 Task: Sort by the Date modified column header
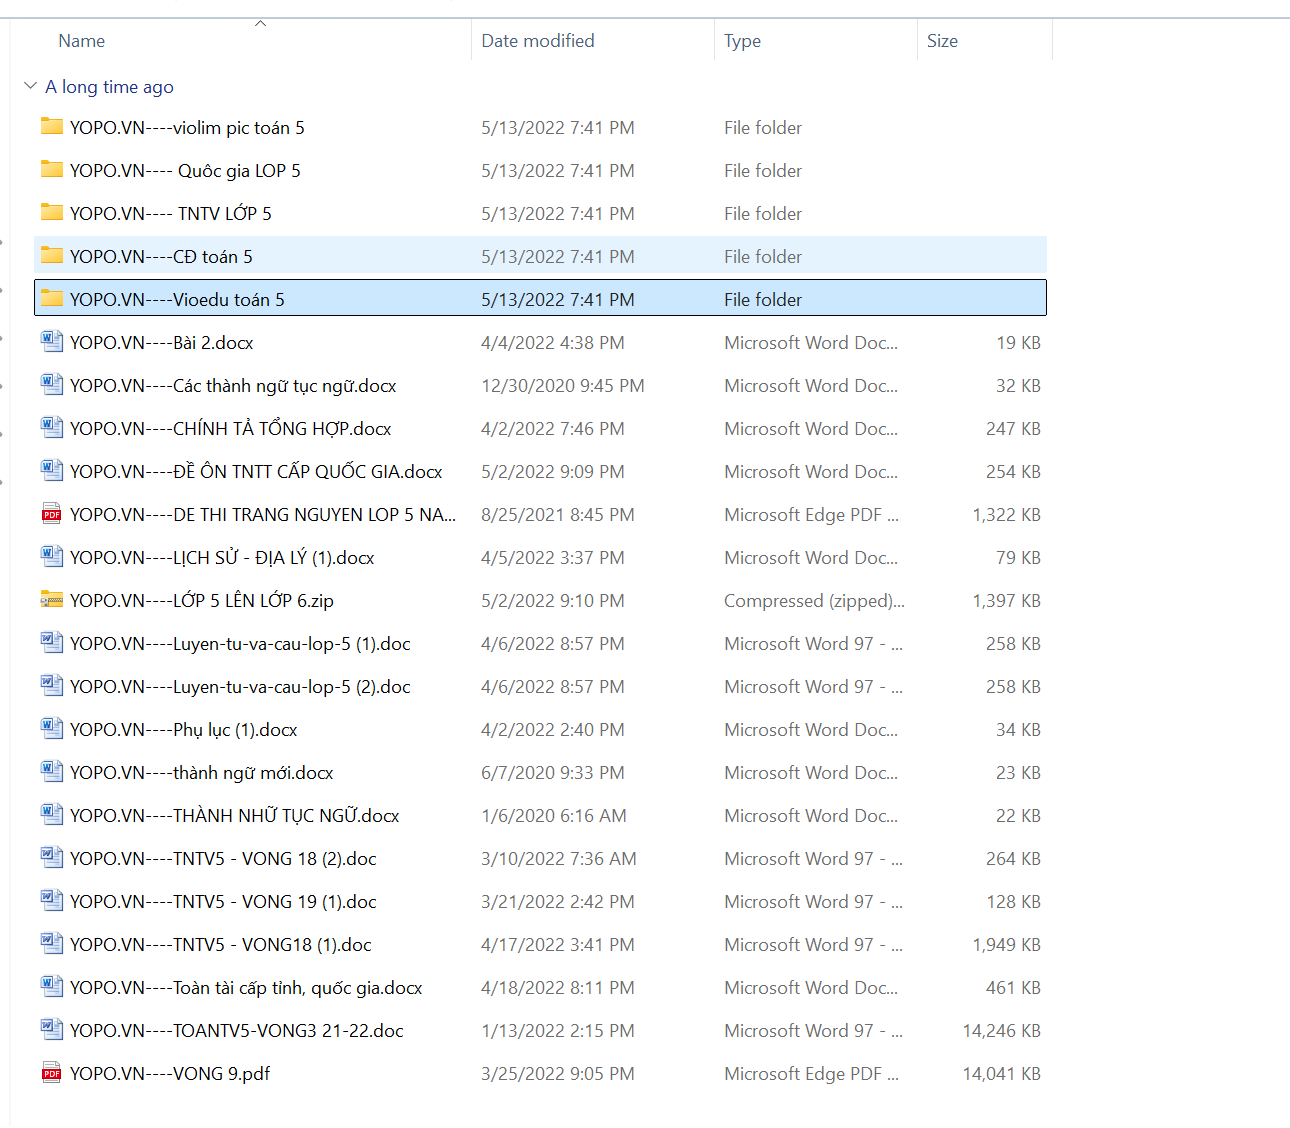[x=538, y=41]
